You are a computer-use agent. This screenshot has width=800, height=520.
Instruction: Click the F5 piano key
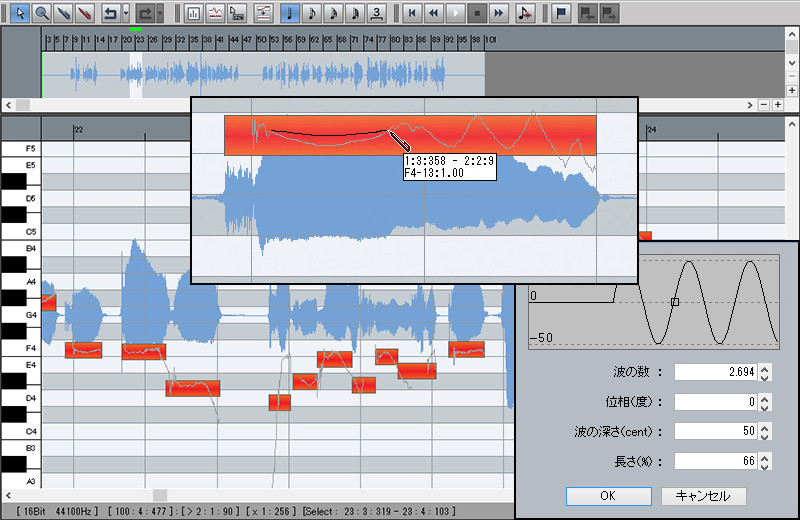[20, 148]
